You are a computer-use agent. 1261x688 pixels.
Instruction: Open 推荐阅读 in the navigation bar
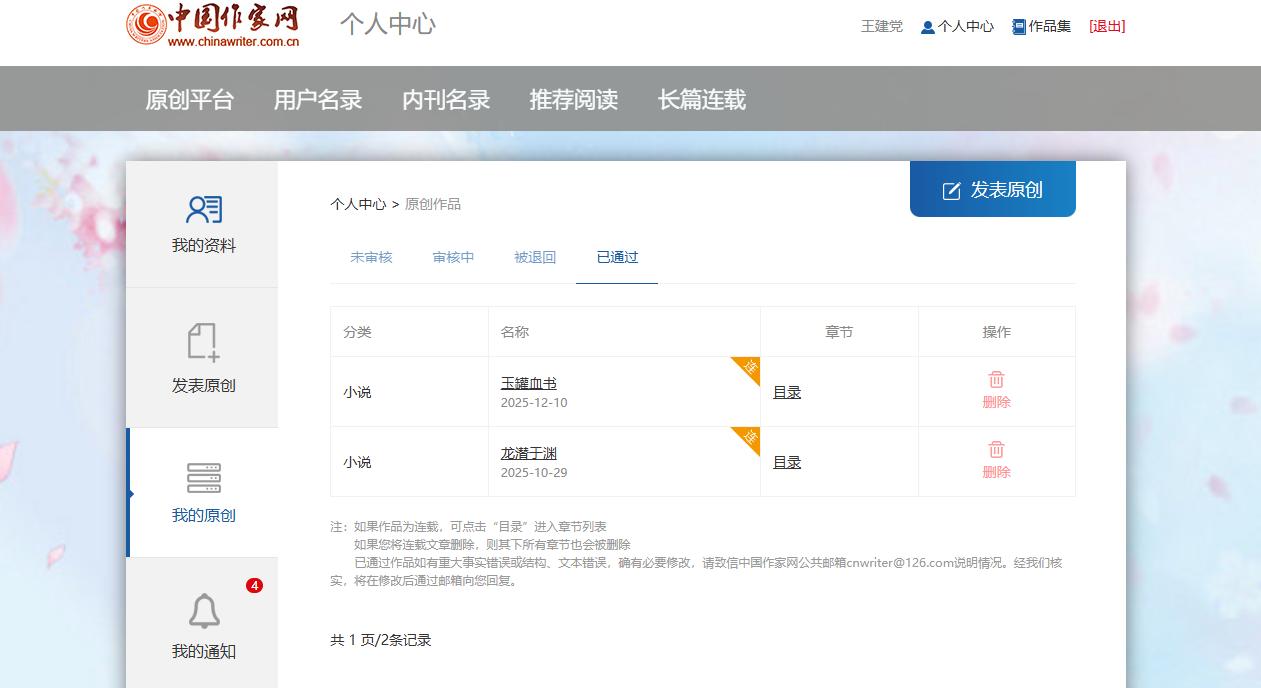coord(574,100)
